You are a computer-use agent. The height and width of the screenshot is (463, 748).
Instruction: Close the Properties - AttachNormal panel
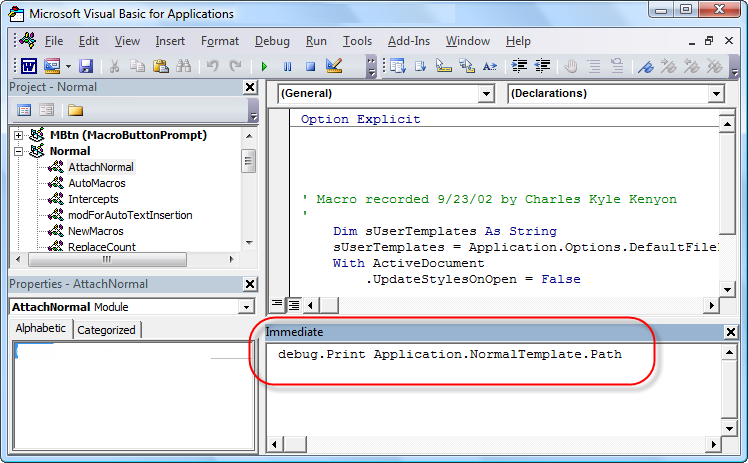tap(250, 284)
